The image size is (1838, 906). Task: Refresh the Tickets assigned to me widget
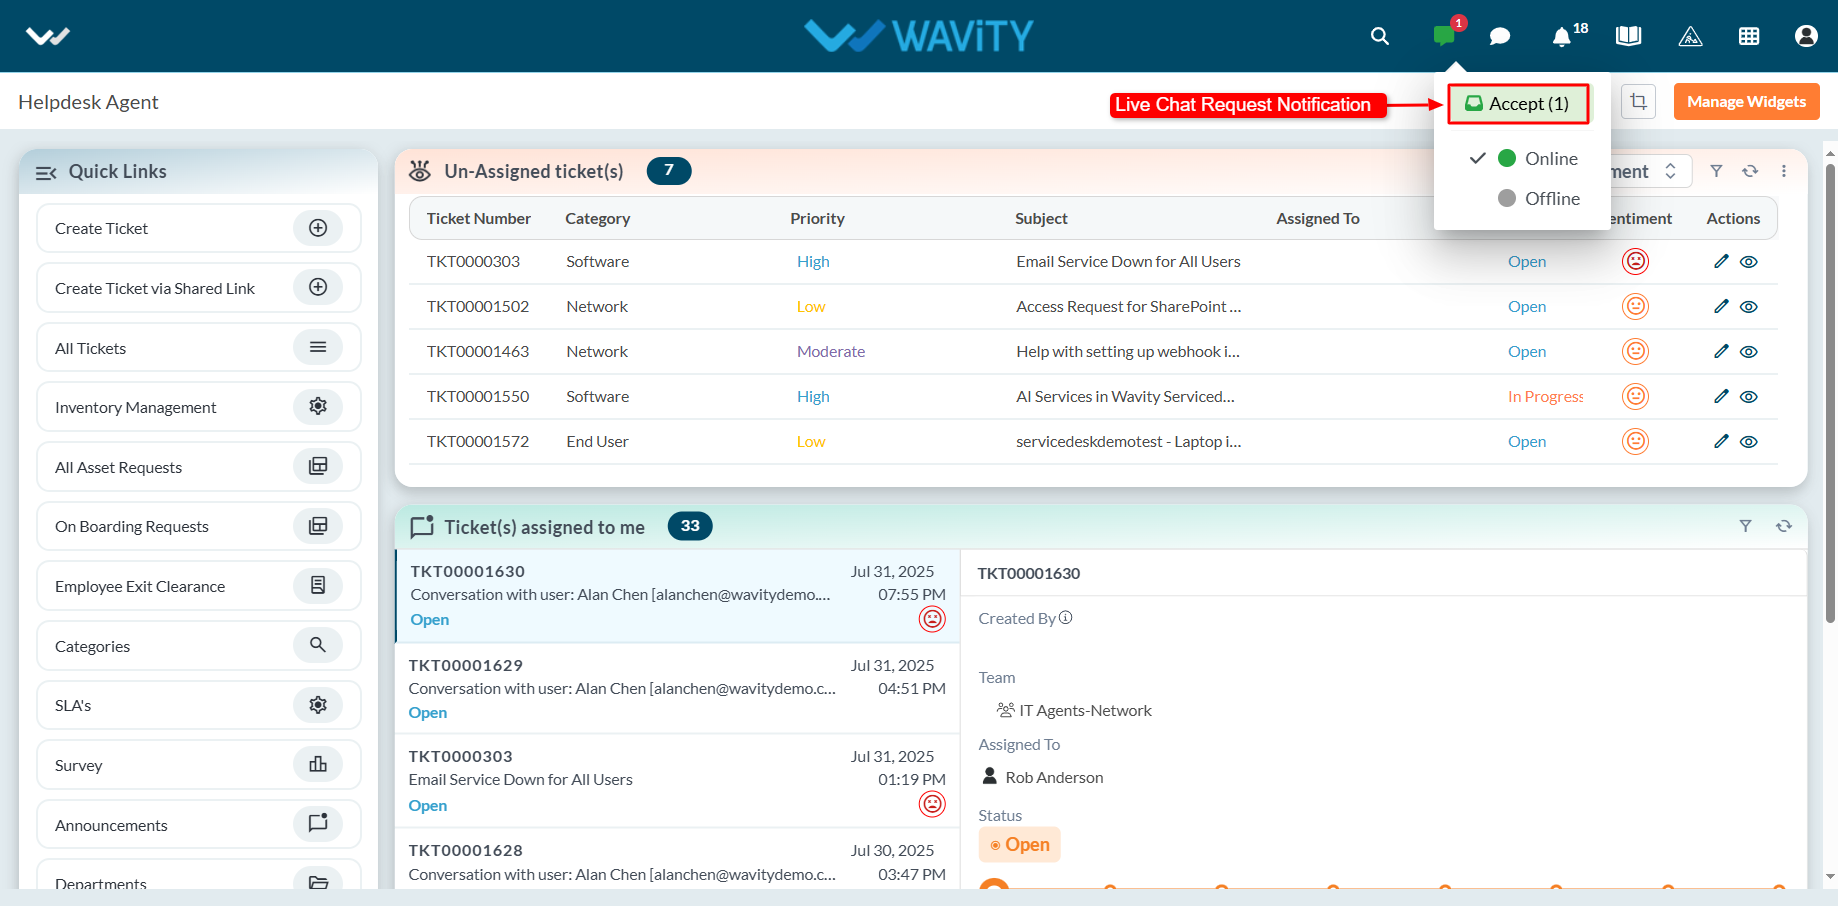click(1784, 526)
